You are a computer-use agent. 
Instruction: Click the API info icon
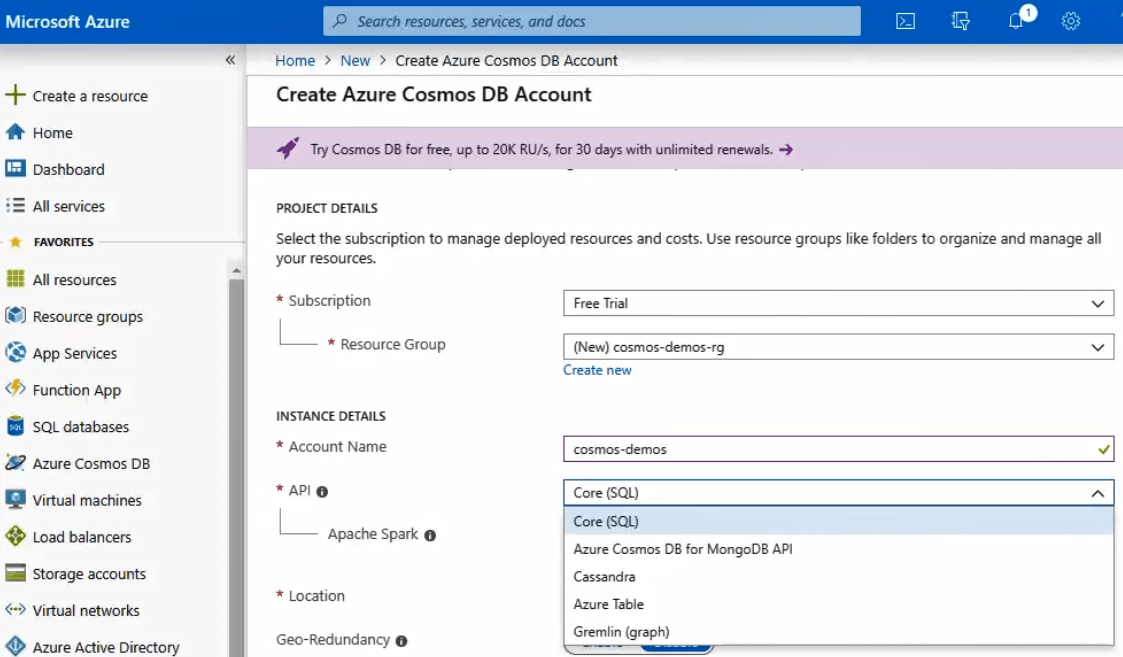(322, 491)
